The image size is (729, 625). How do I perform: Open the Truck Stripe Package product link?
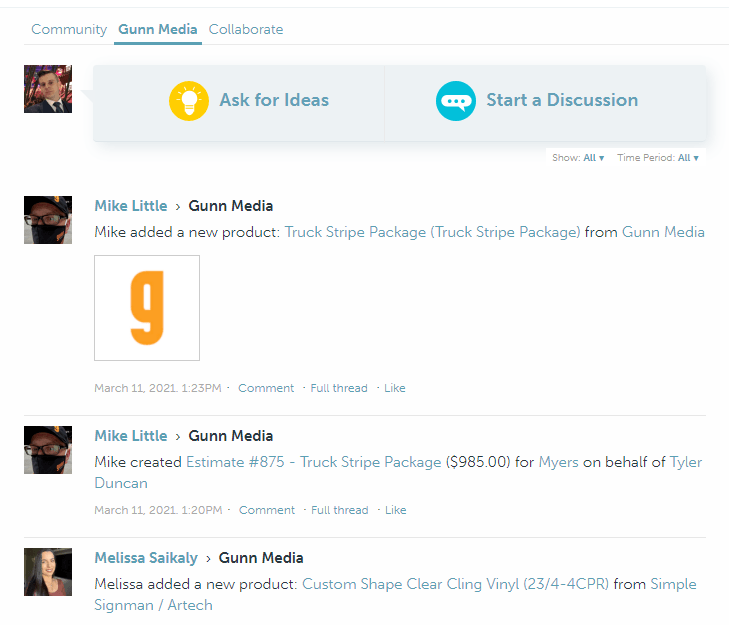[x=432, y=232]
